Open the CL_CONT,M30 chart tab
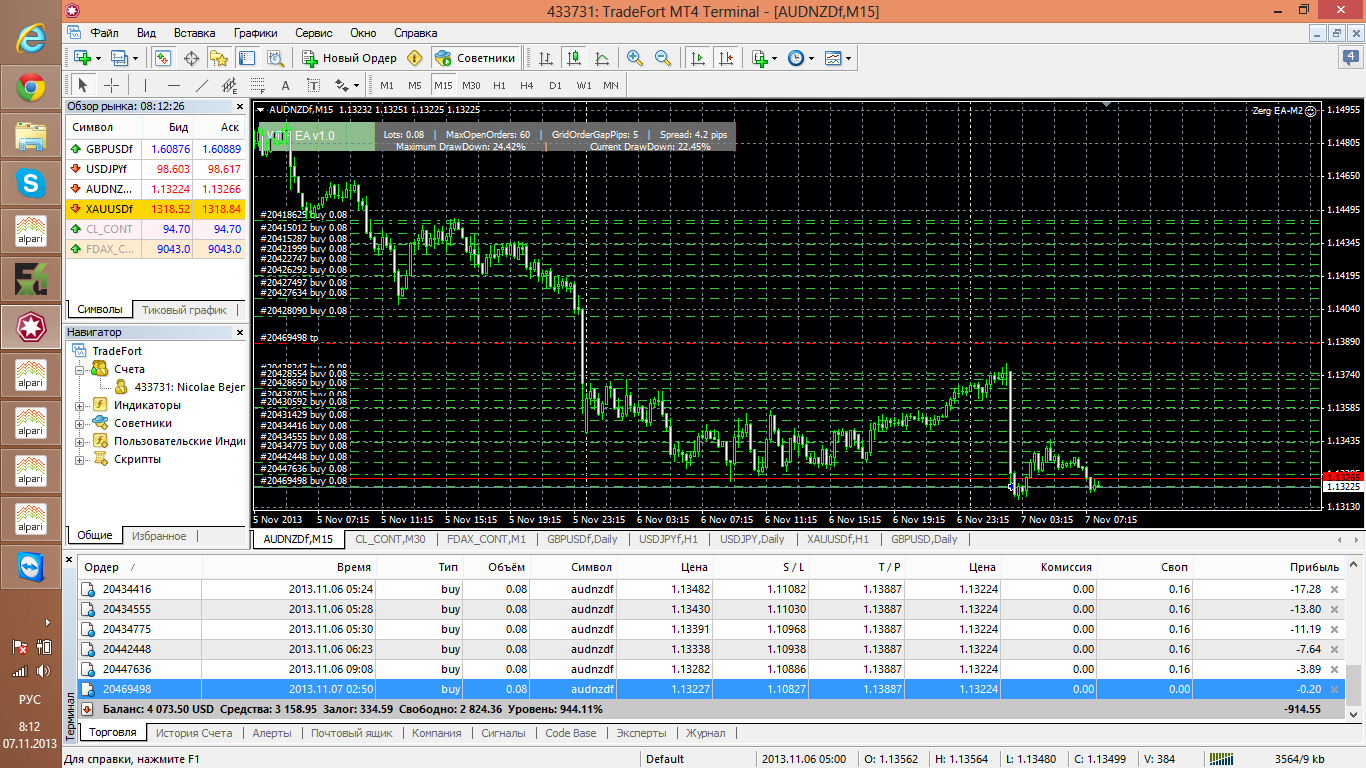The image size is (1366, 768). [x=390, y=539]
